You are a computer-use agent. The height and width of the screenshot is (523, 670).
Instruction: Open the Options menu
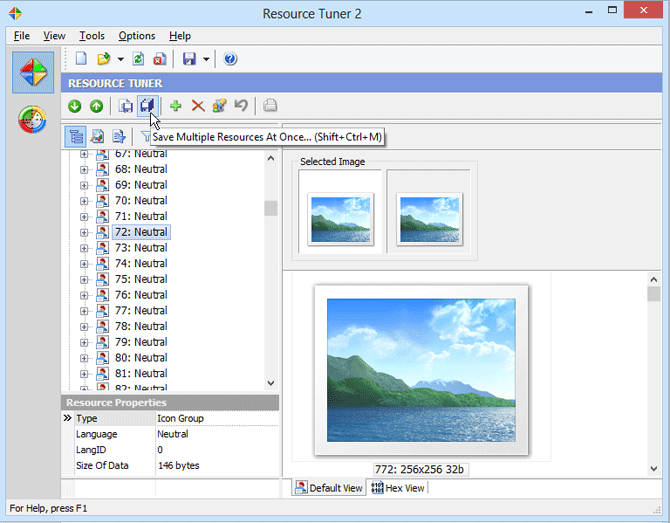click(137, 36)
